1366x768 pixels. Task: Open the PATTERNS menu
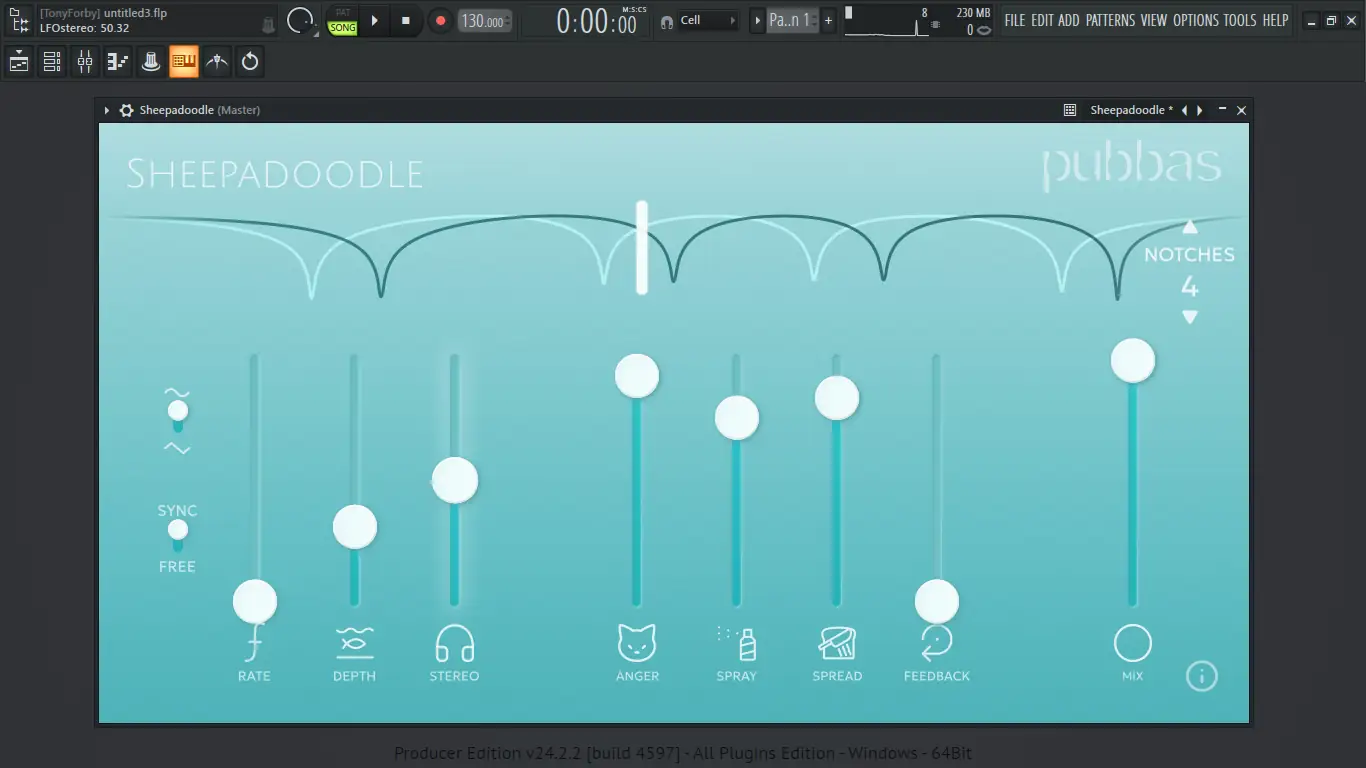[1111, 20]
